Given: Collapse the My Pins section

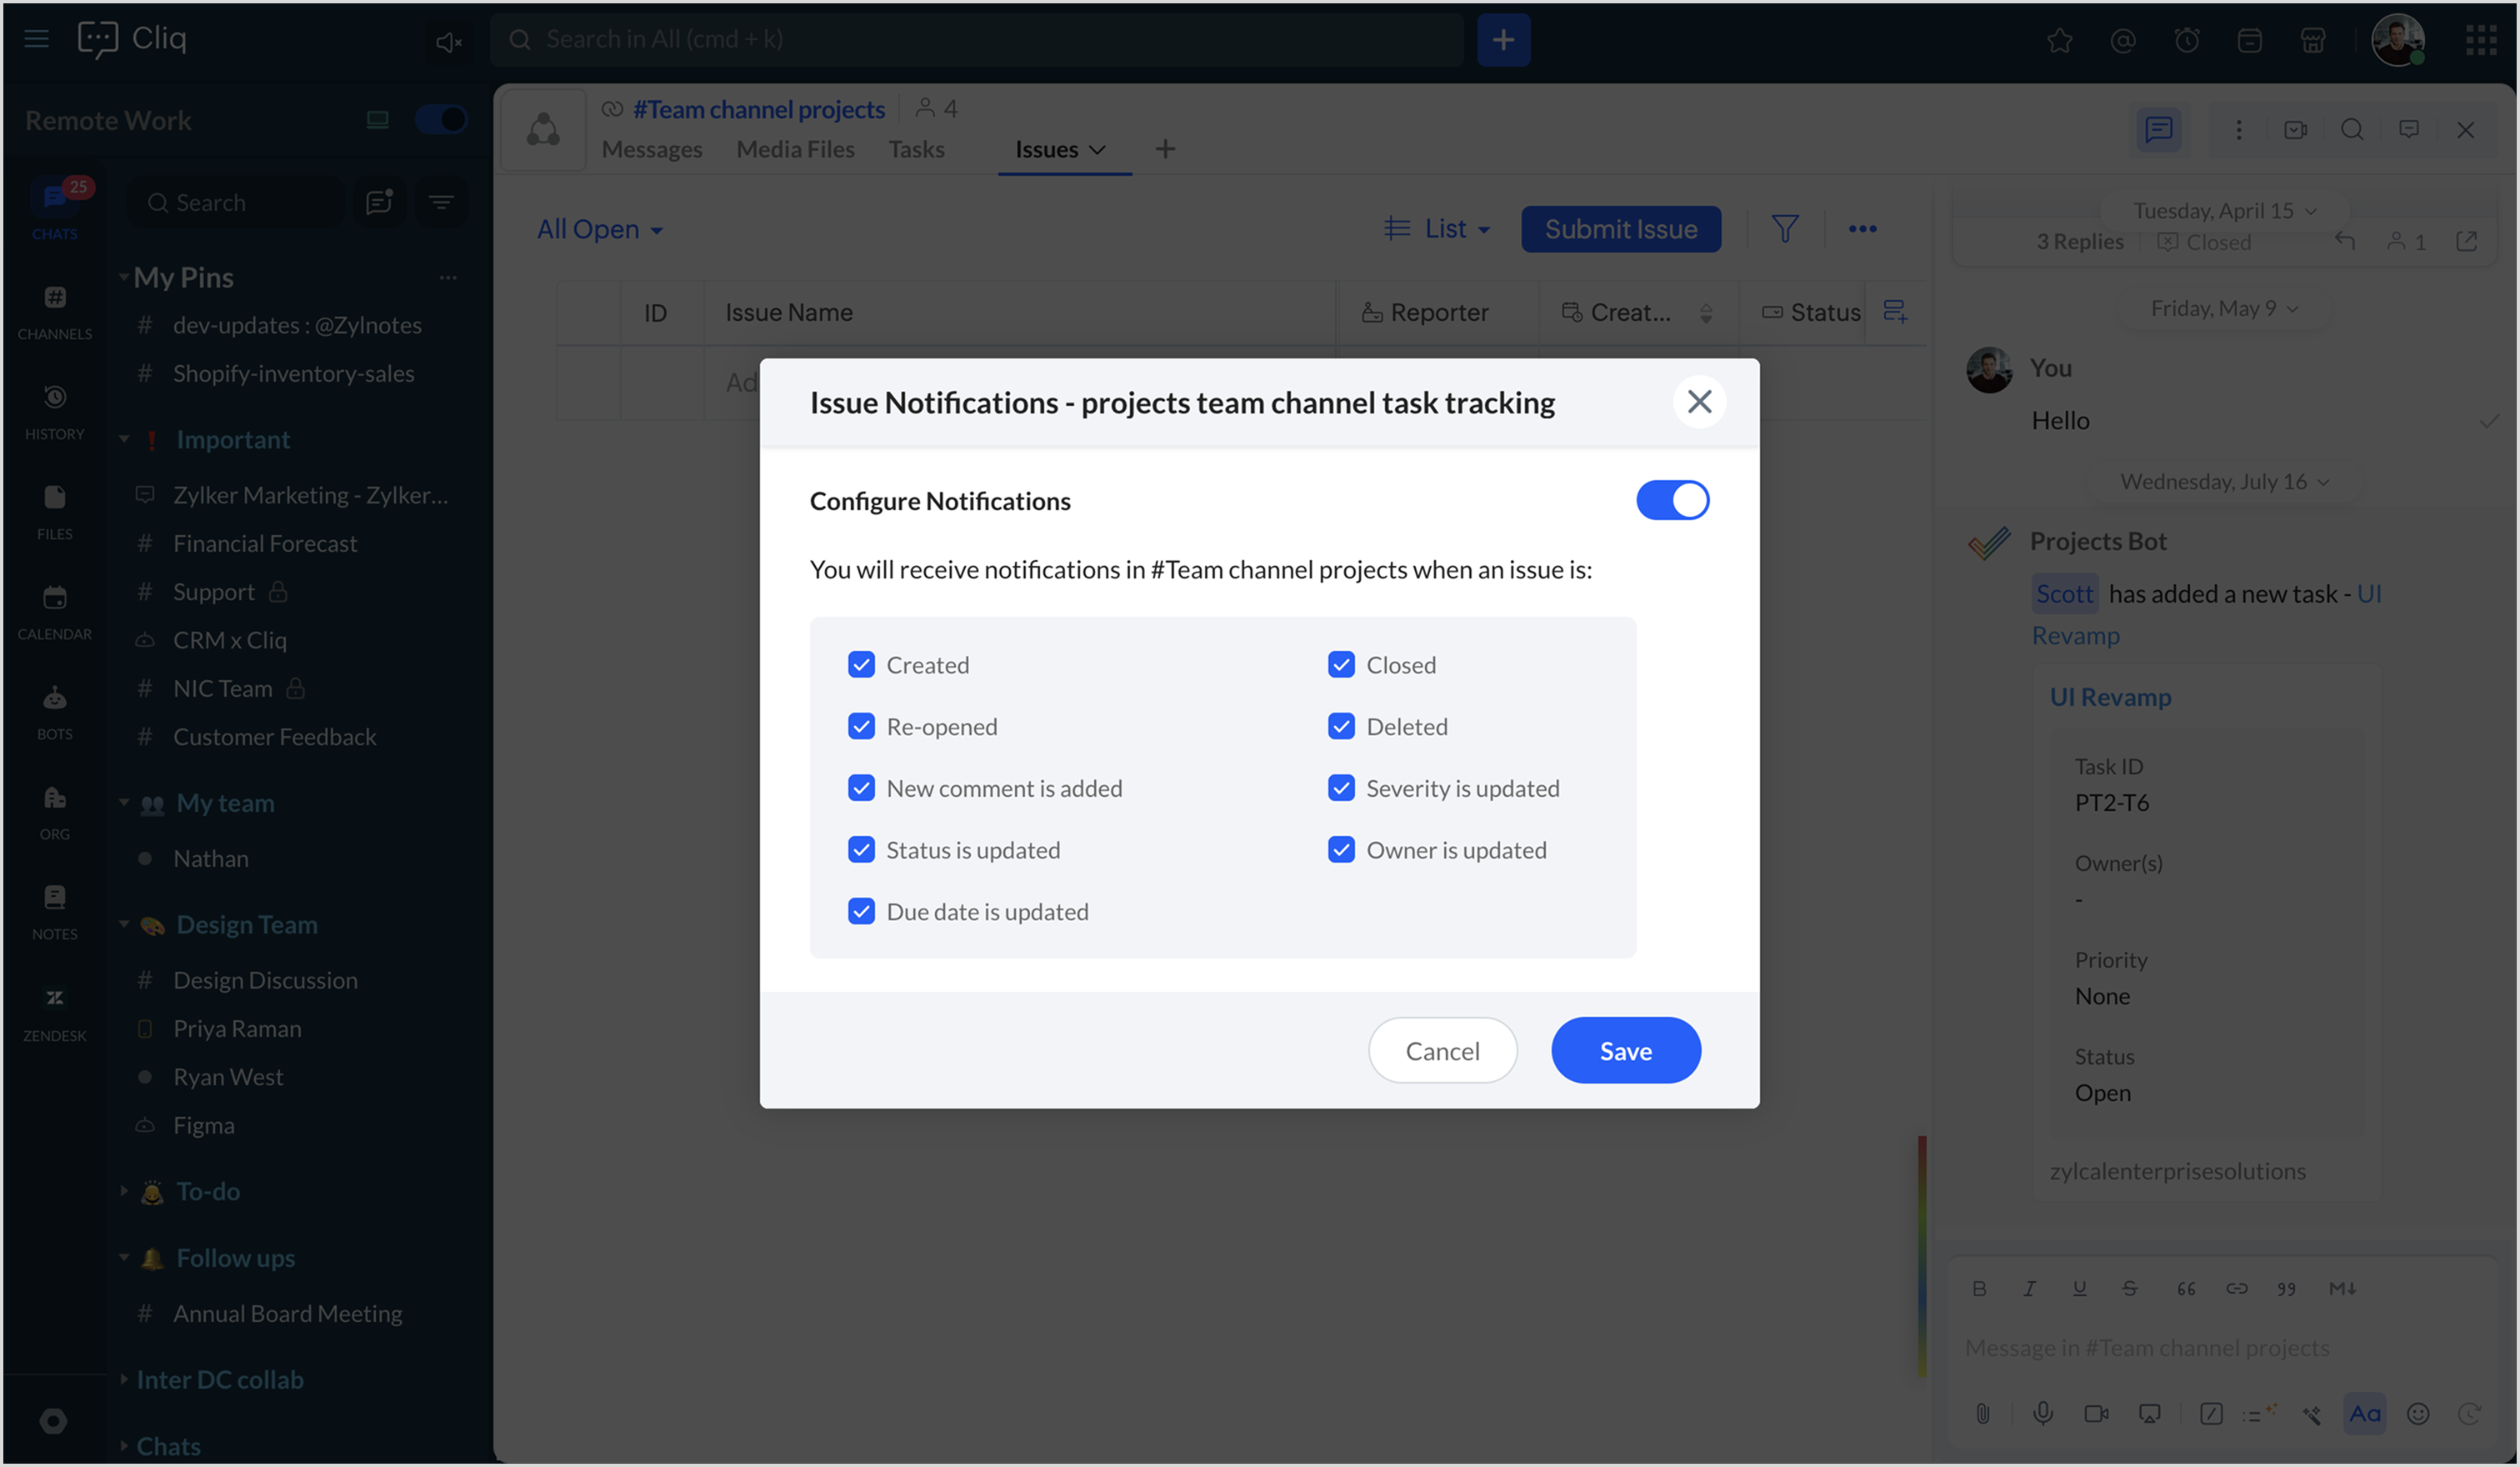Looking at the screenshot, I should (x=124, y=277).
